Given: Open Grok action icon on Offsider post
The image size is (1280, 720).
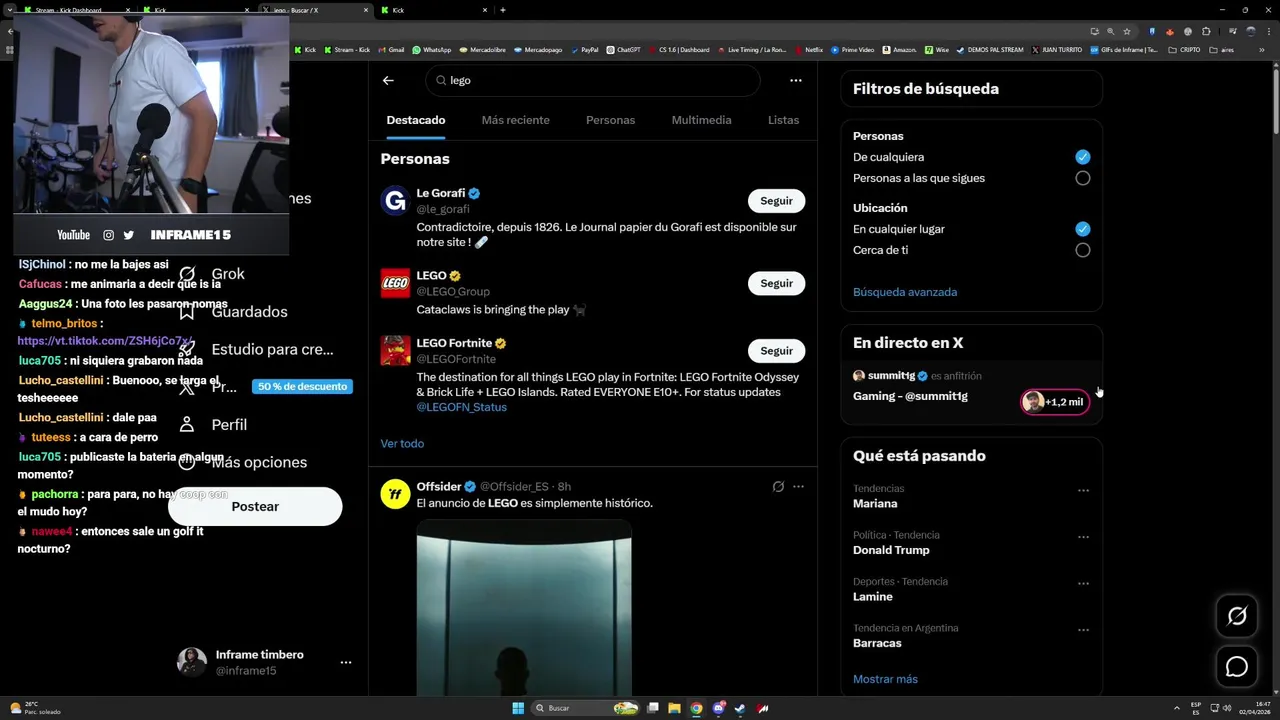Looking at the screenshot, I should tap(778, 487).
